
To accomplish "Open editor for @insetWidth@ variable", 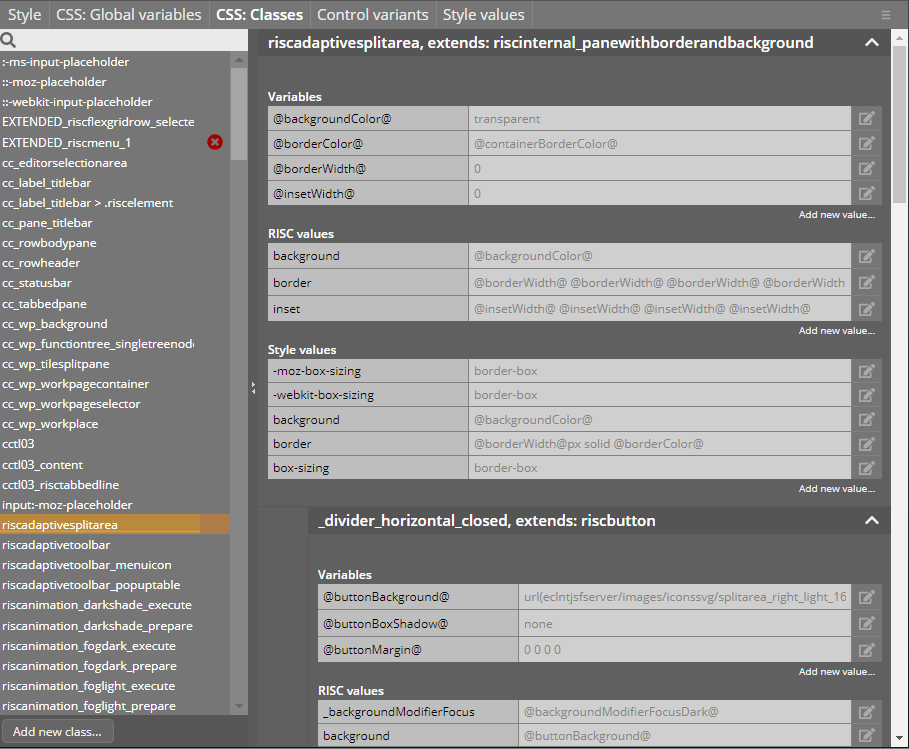I will pyautogui.click(x=867, y=194).
